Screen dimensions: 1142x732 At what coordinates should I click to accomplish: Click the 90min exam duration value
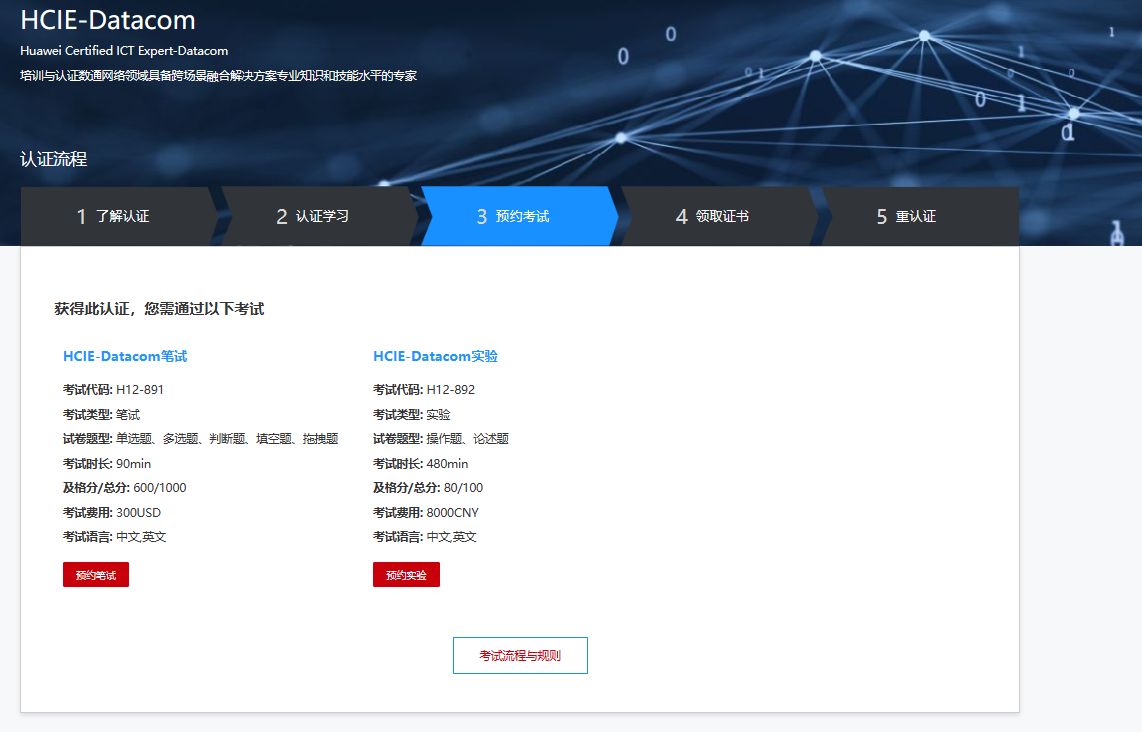pyautogui.click(x=133, y=464)
